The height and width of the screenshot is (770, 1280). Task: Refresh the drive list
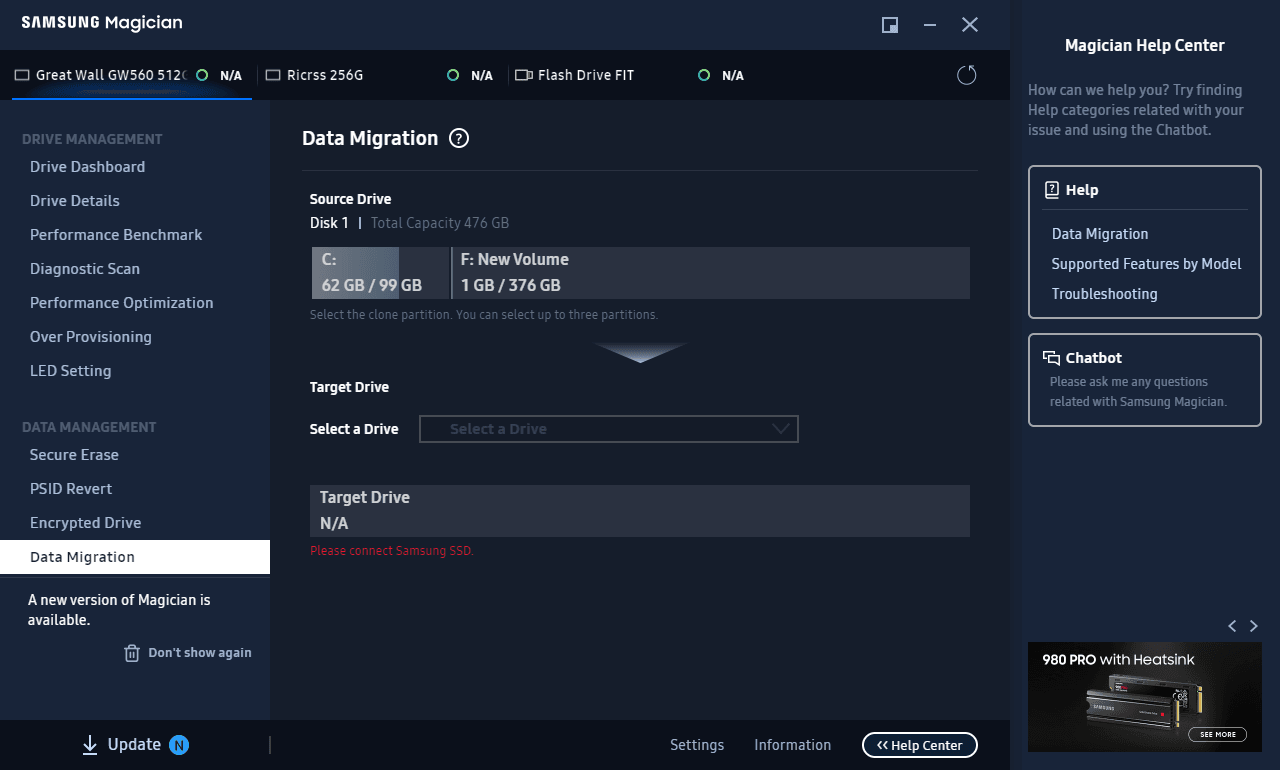click(x=966, y=75)
